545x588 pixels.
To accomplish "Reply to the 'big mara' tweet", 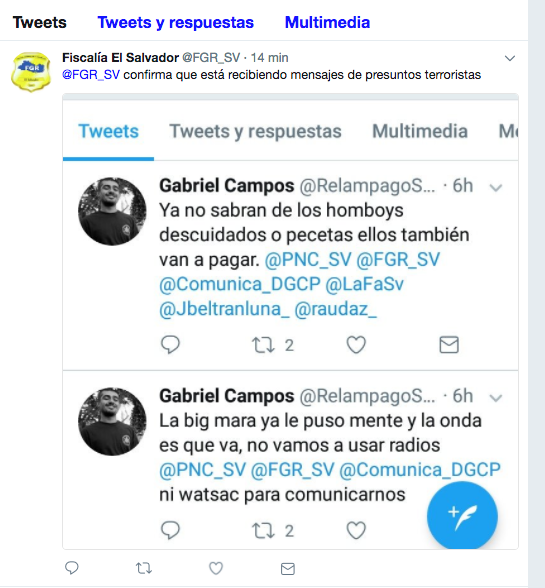I will [170, 531].
